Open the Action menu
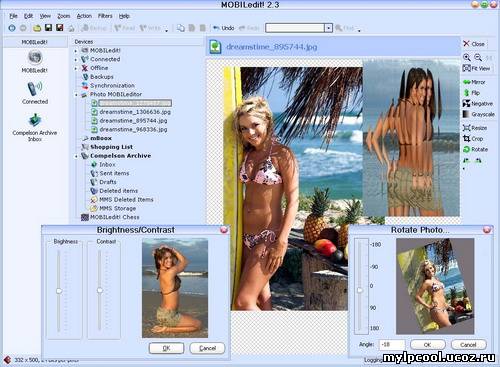This screenshot has height=367, width=500. 84,16
